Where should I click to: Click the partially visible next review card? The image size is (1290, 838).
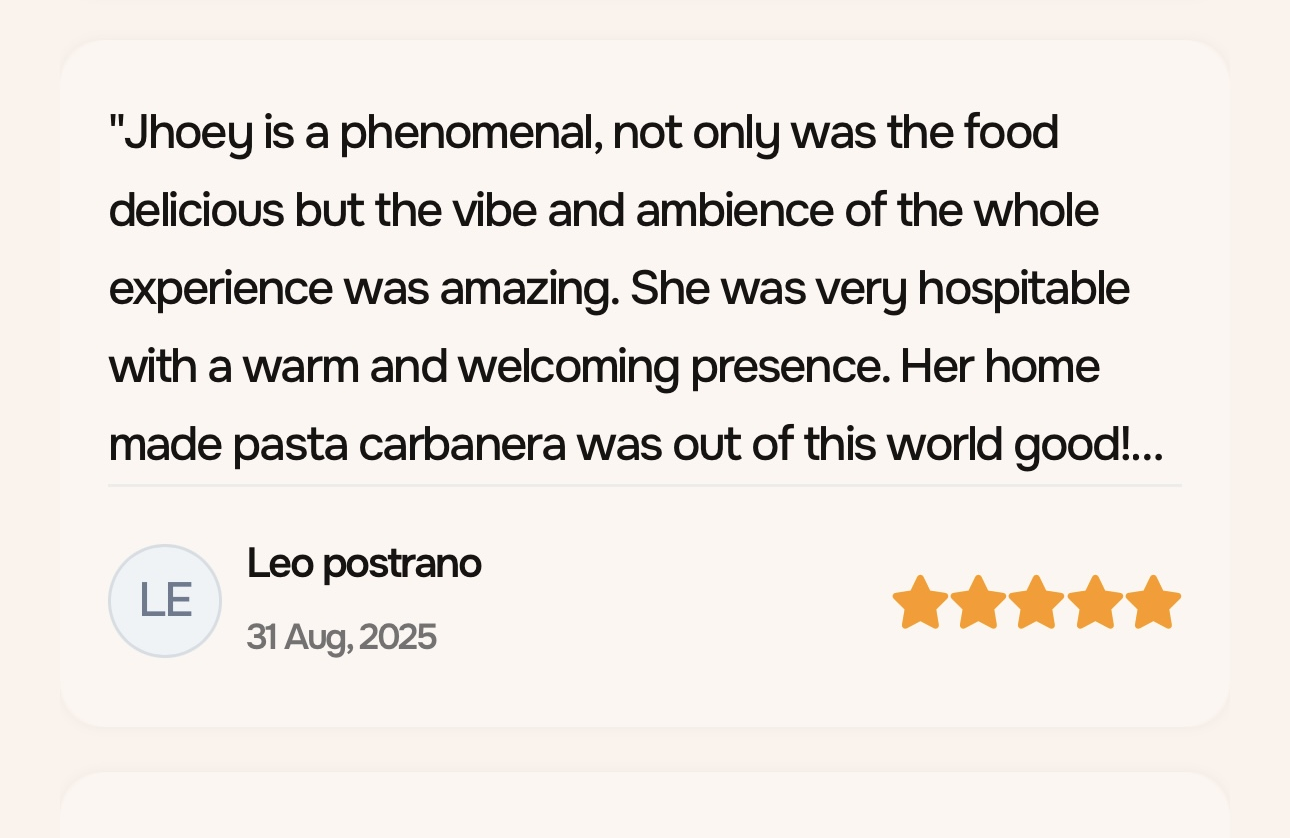point(644,808)
